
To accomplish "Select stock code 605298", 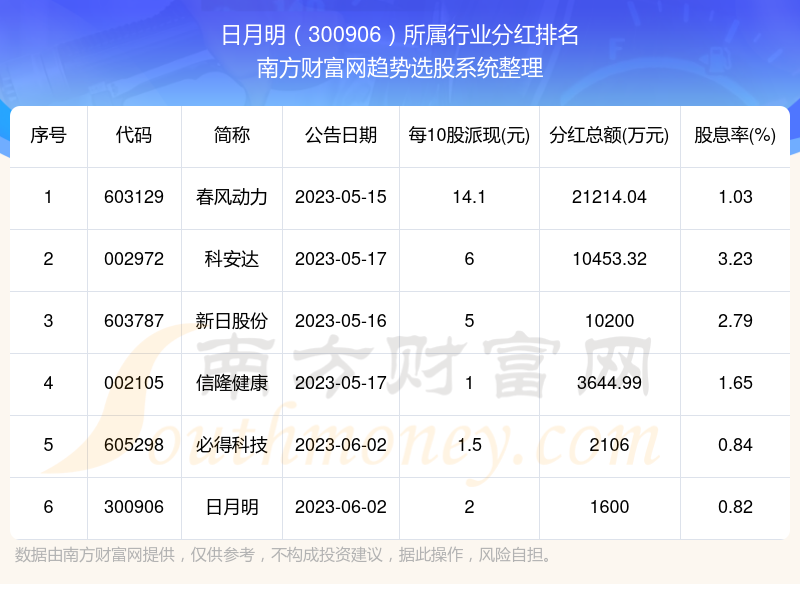I will [x=134, y=445].
